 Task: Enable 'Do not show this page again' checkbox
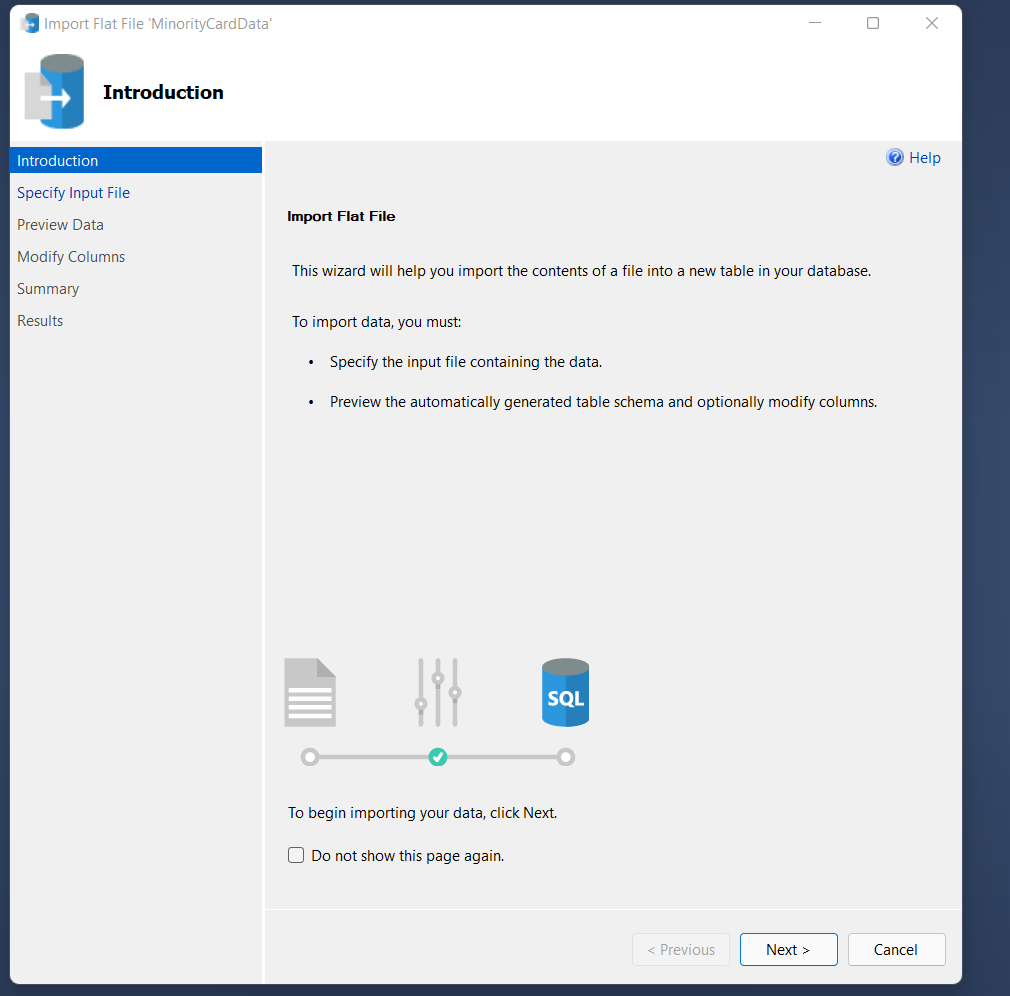296,855
